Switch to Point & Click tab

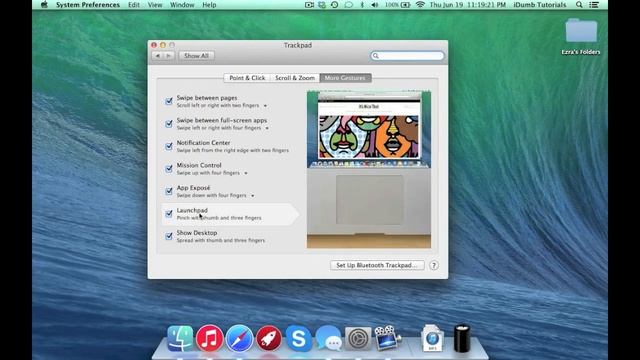247,78
